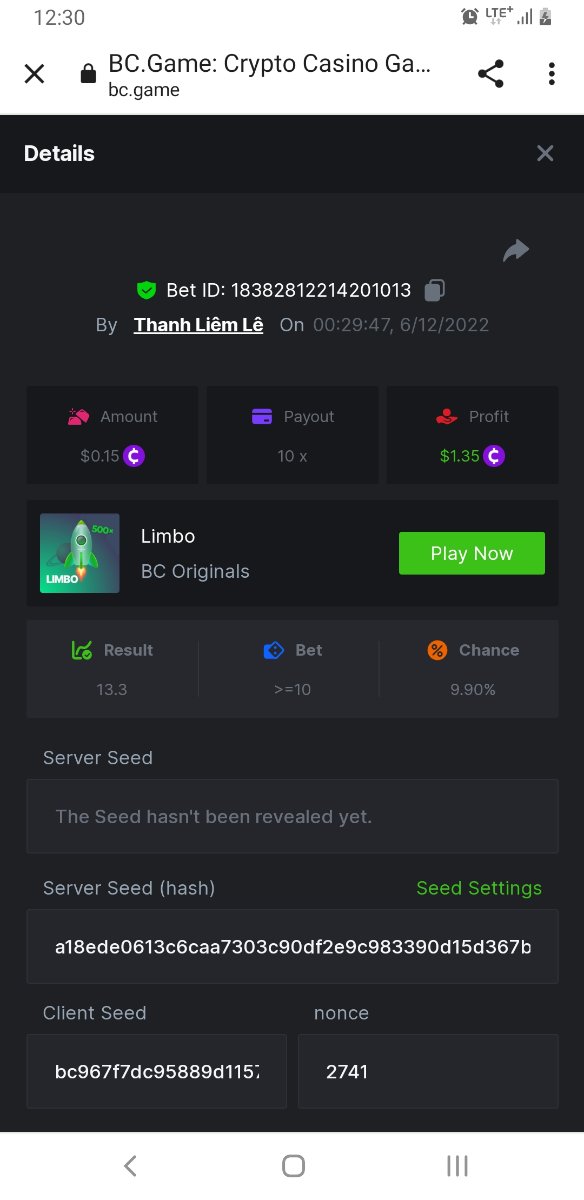The width and height of the screenshot is (584, 1200).
Task: Click the Play Now button
Action: click(472, 553)
